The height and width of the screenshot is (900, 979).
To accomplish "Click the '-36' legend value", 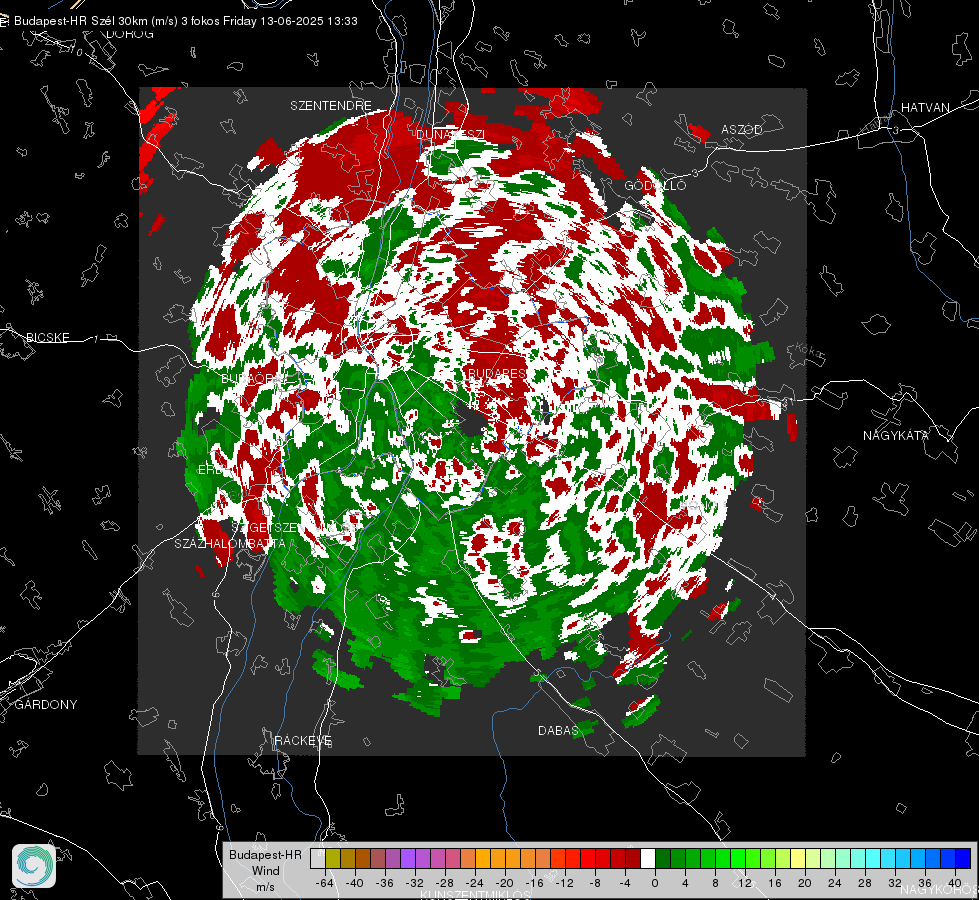I will point(385,883).
